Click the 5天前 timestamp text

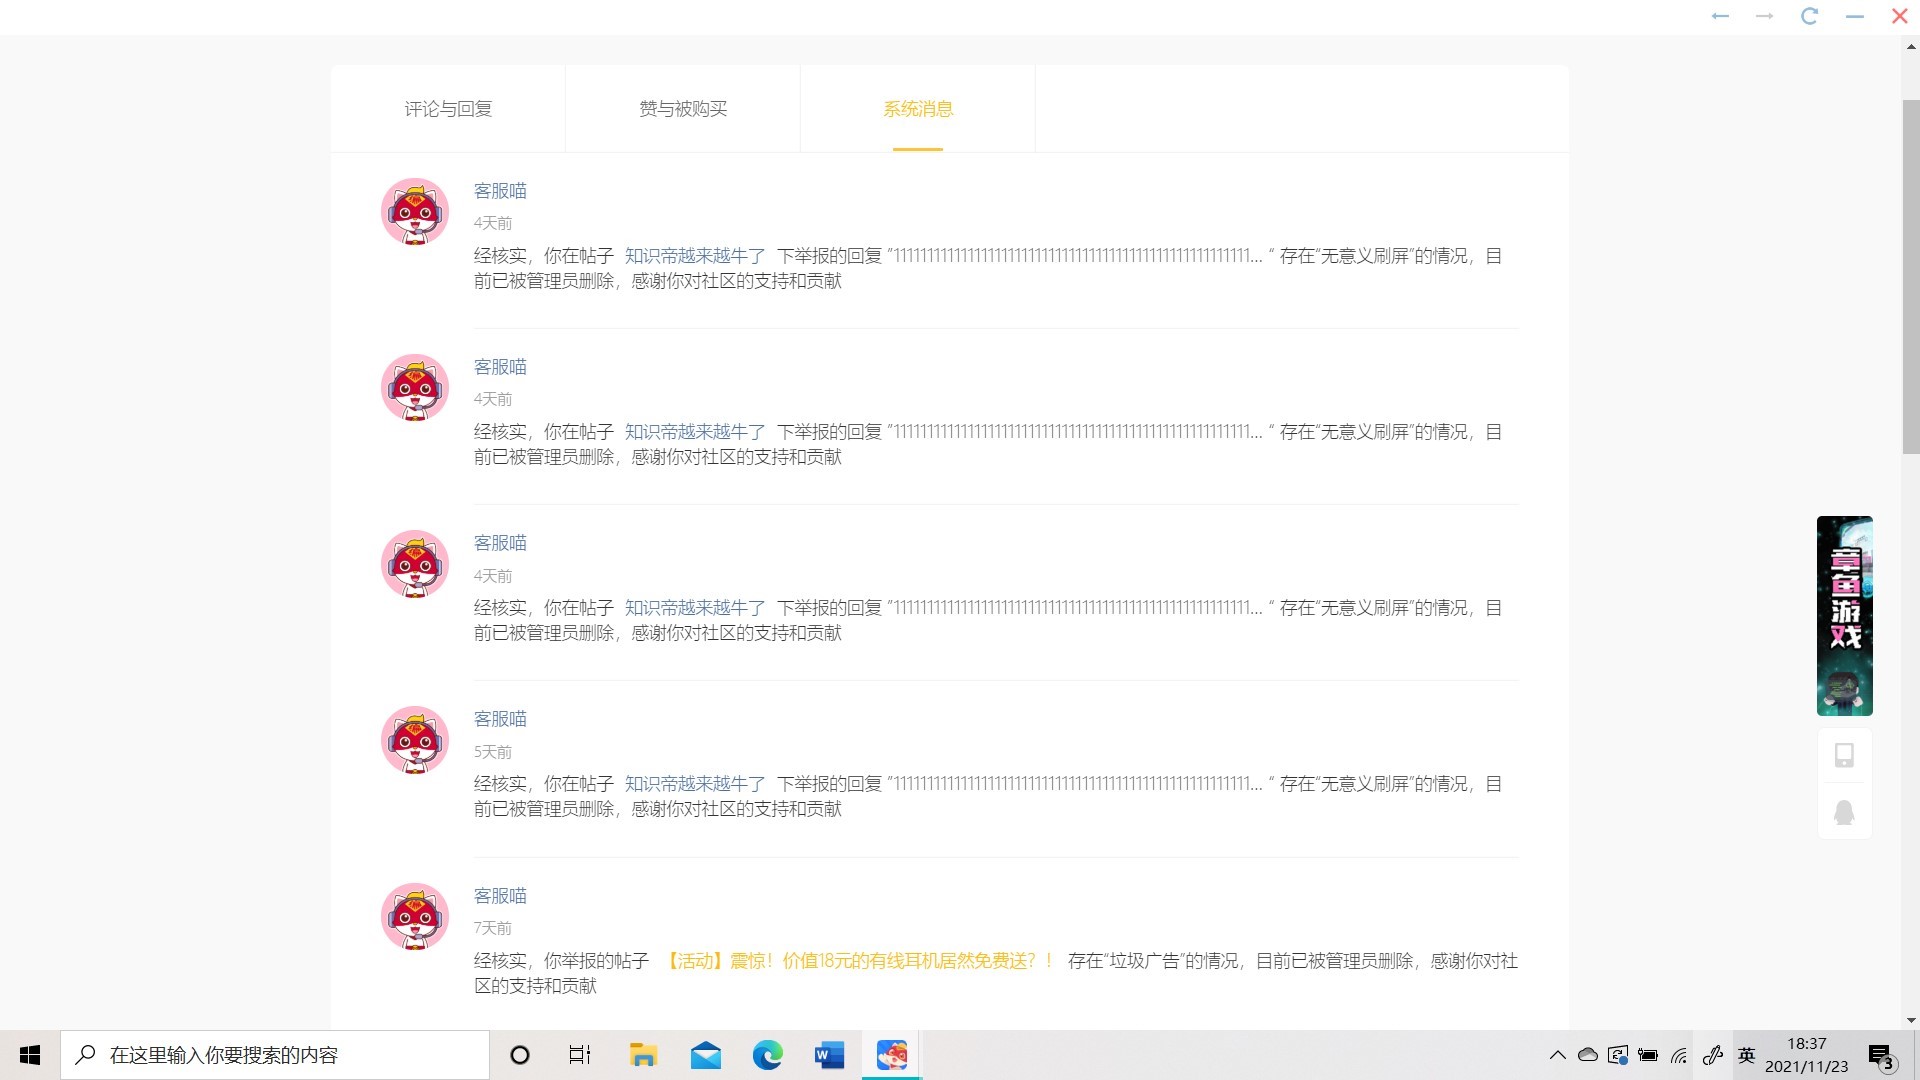pos(493,752)
